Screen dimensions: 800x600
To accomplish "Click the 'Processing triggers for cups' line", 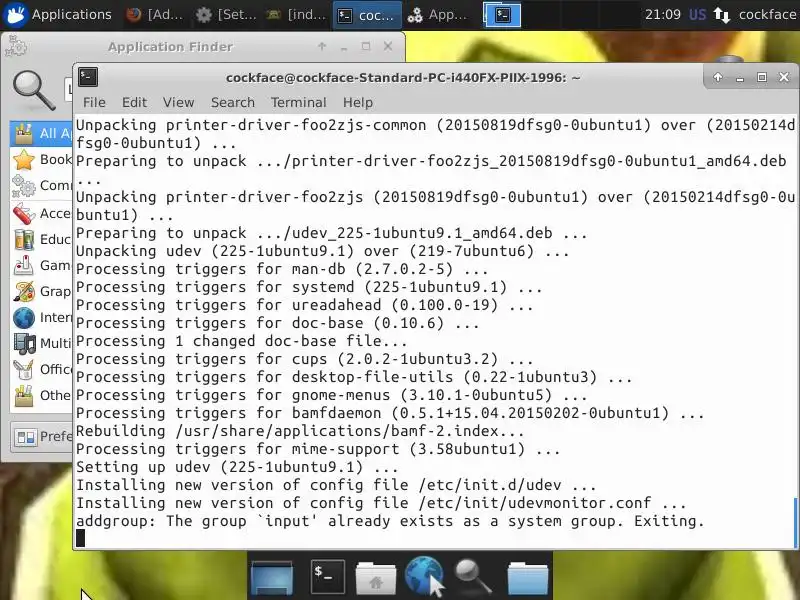I will tap(304, 359).
